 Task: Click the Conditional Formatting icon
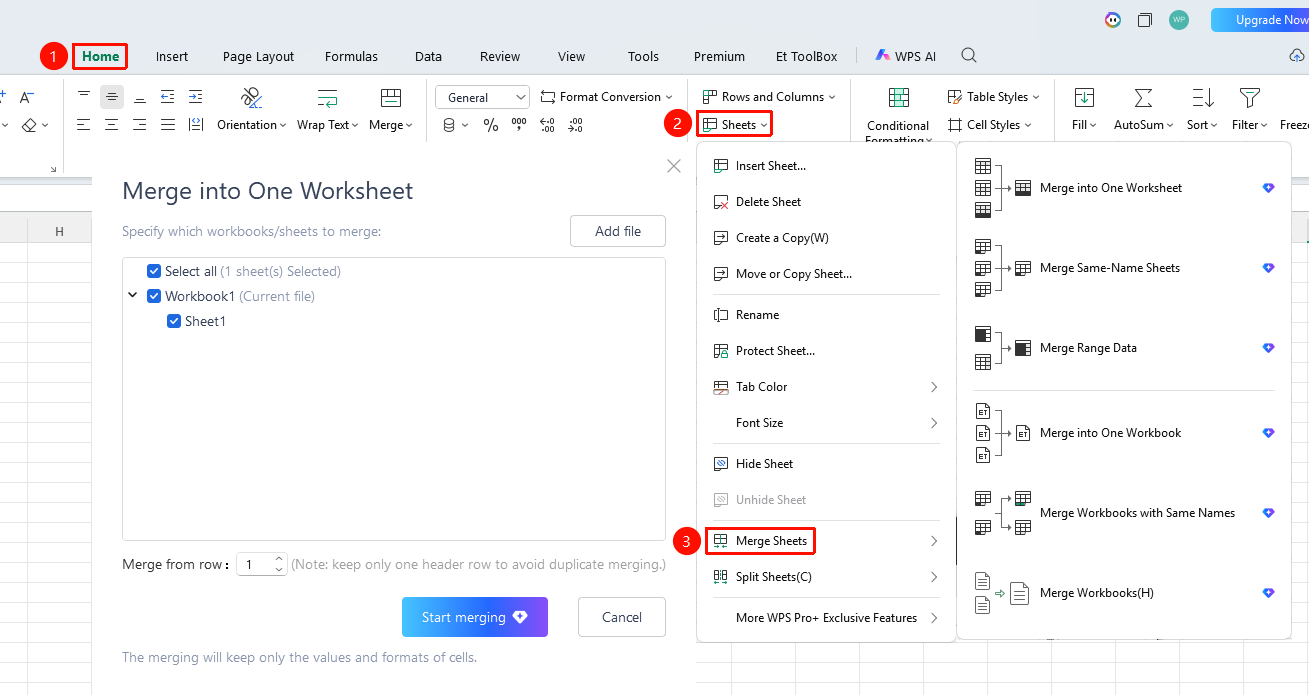(899, 98)
